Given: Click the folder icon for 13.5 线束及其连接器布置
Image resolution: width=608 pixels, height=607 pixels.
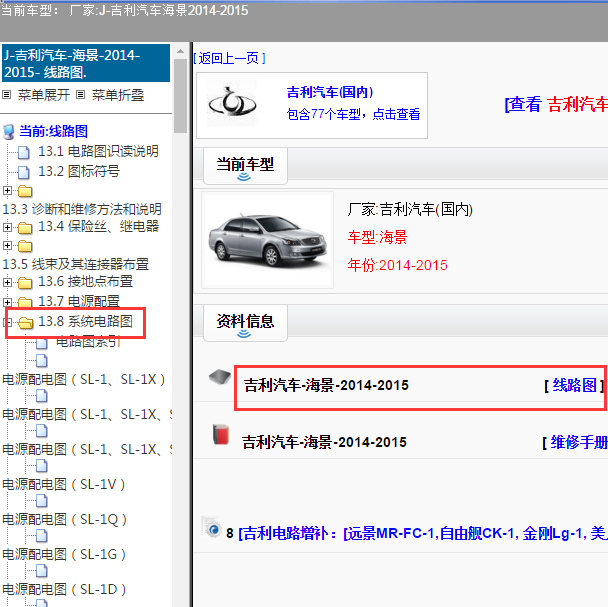Looking at the screenshot, I should 25,246.
